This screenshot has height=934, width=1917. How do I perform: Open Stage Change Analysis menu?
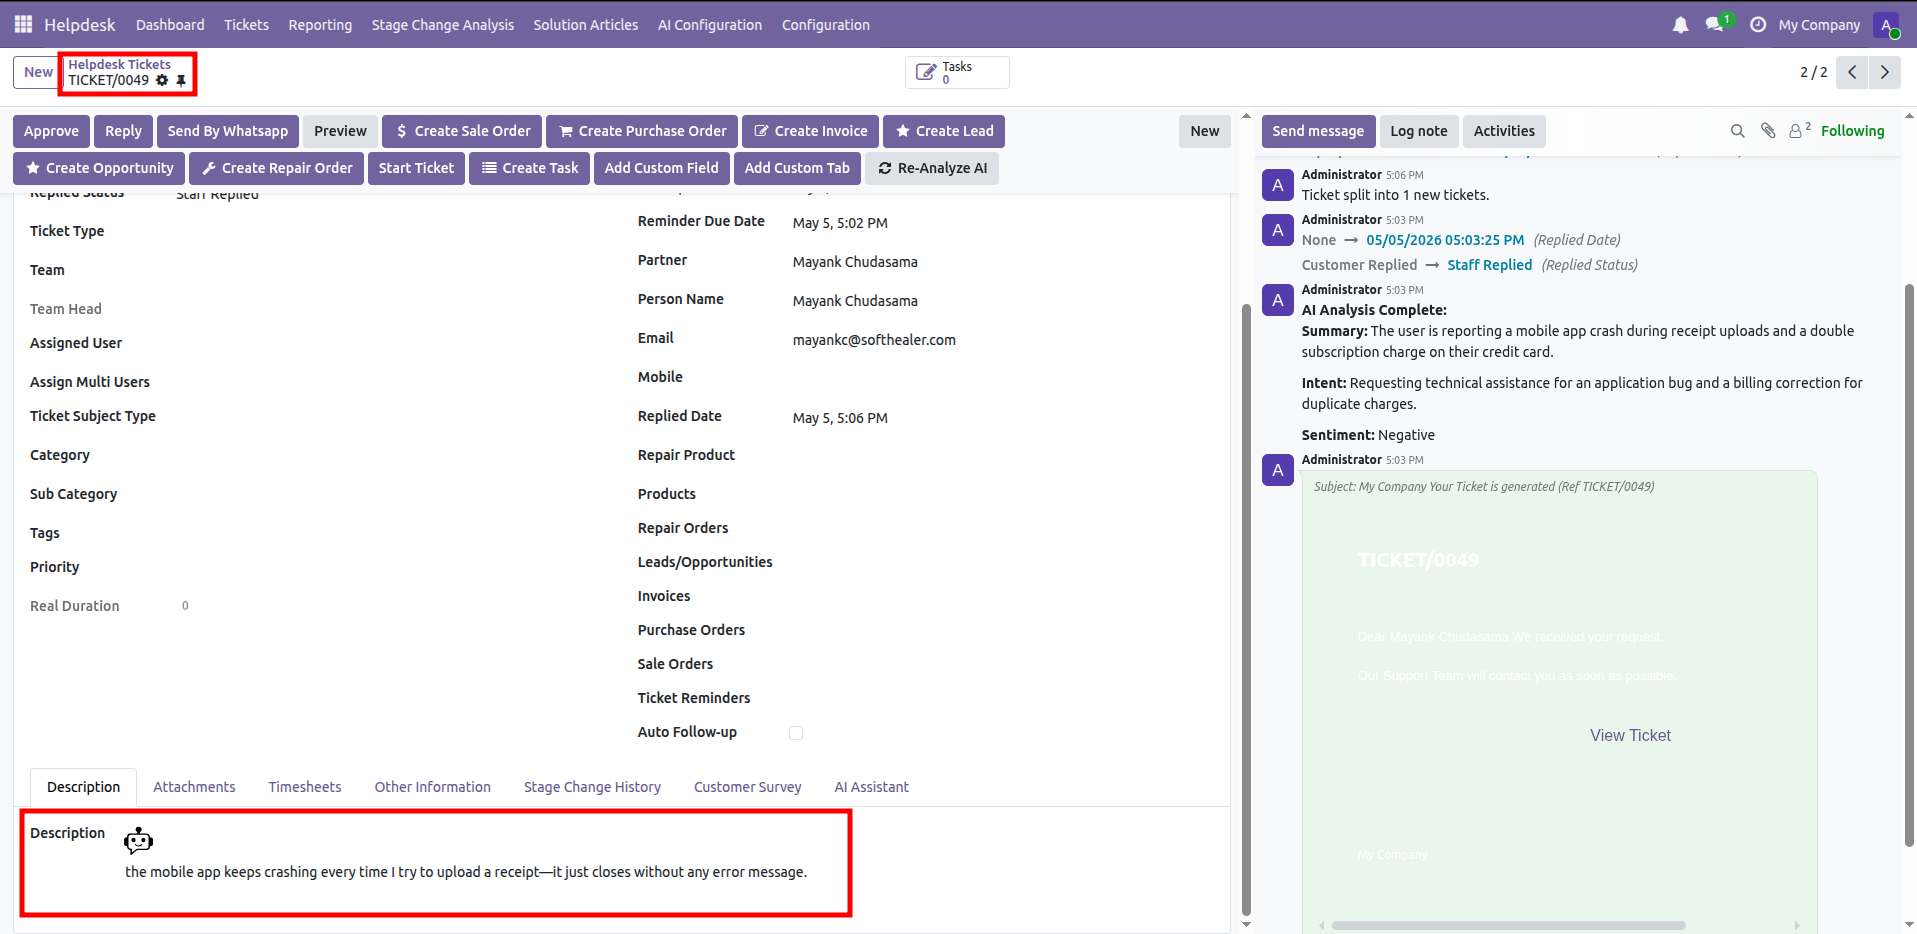tap(442, 25)
